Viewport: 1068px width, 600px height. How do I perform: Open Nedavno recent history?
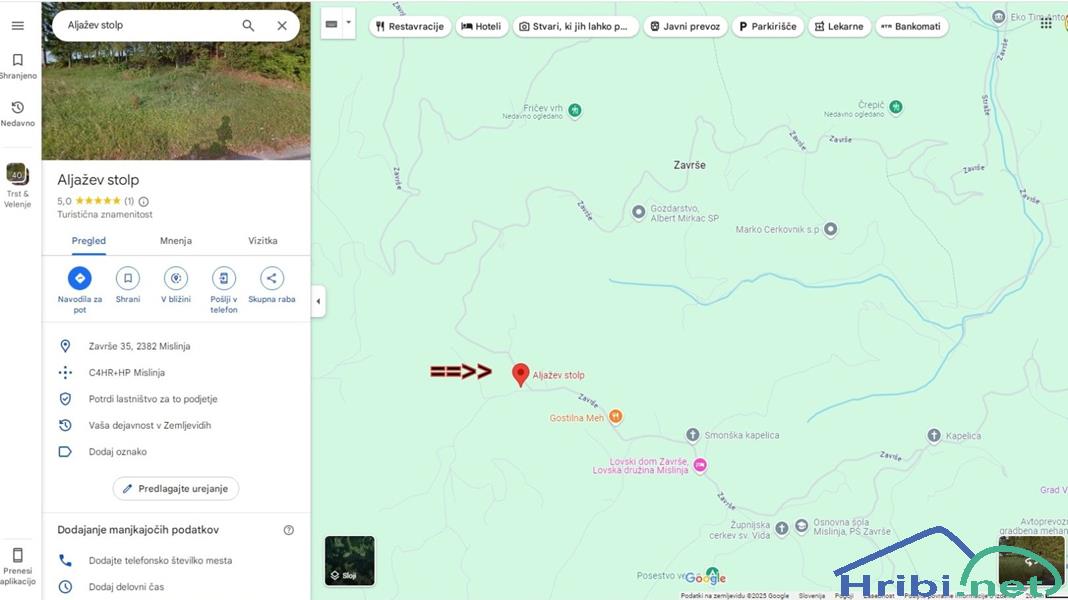18,114
